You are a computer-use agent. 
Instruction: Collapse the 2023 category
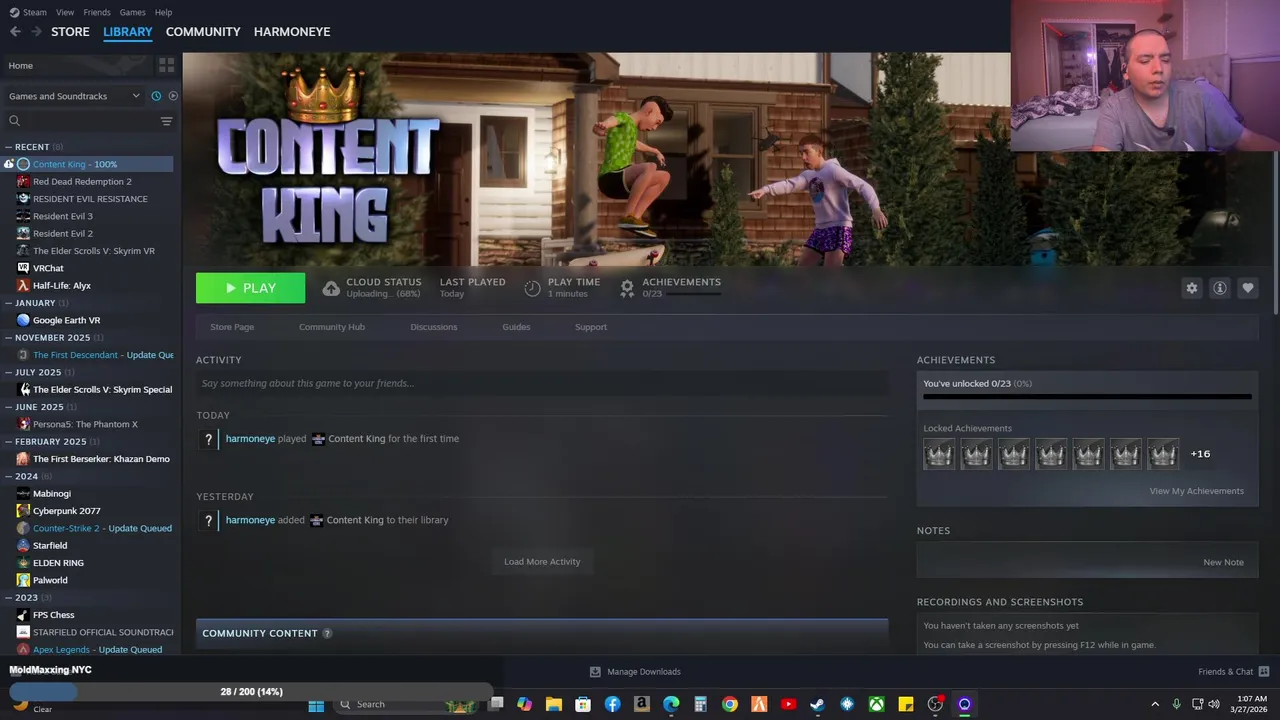tap(9, 598)
